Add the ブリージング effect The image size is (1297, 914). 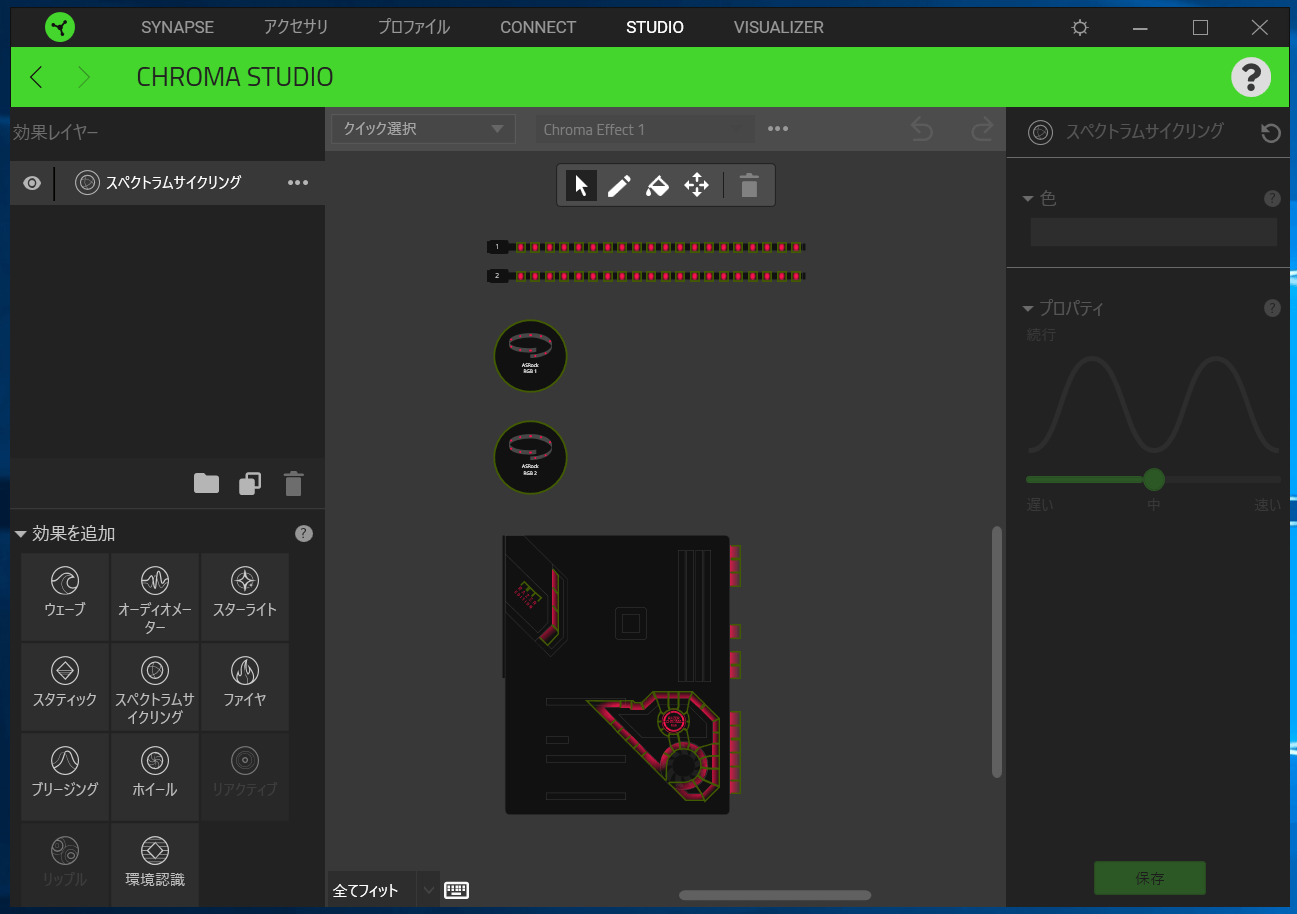65,777
